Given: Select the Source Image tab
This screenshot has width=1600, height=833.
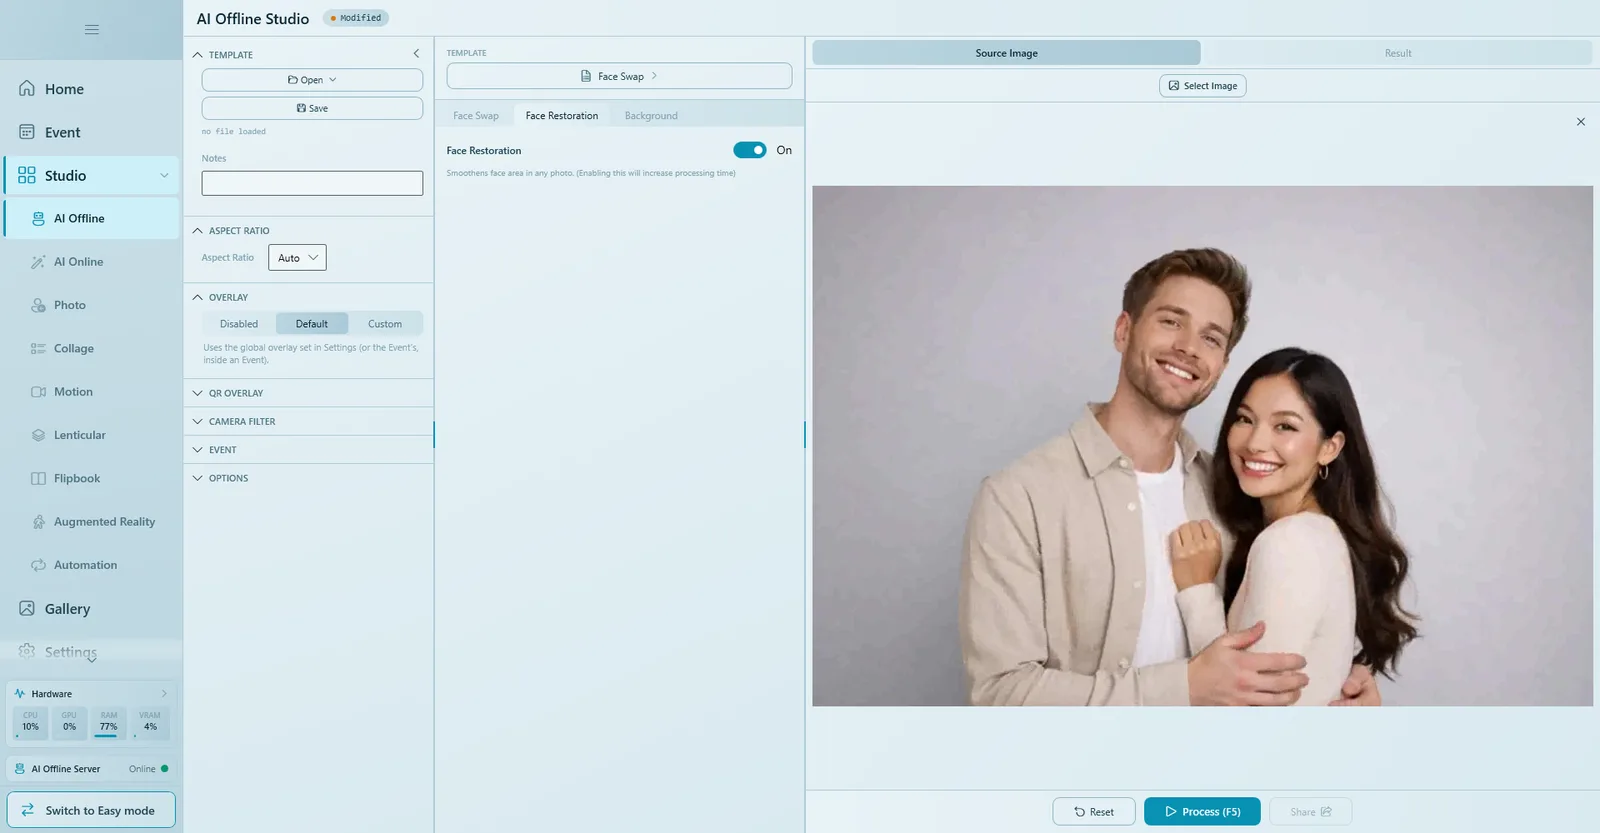Looking at the screenshot, I should point(1006,53).
